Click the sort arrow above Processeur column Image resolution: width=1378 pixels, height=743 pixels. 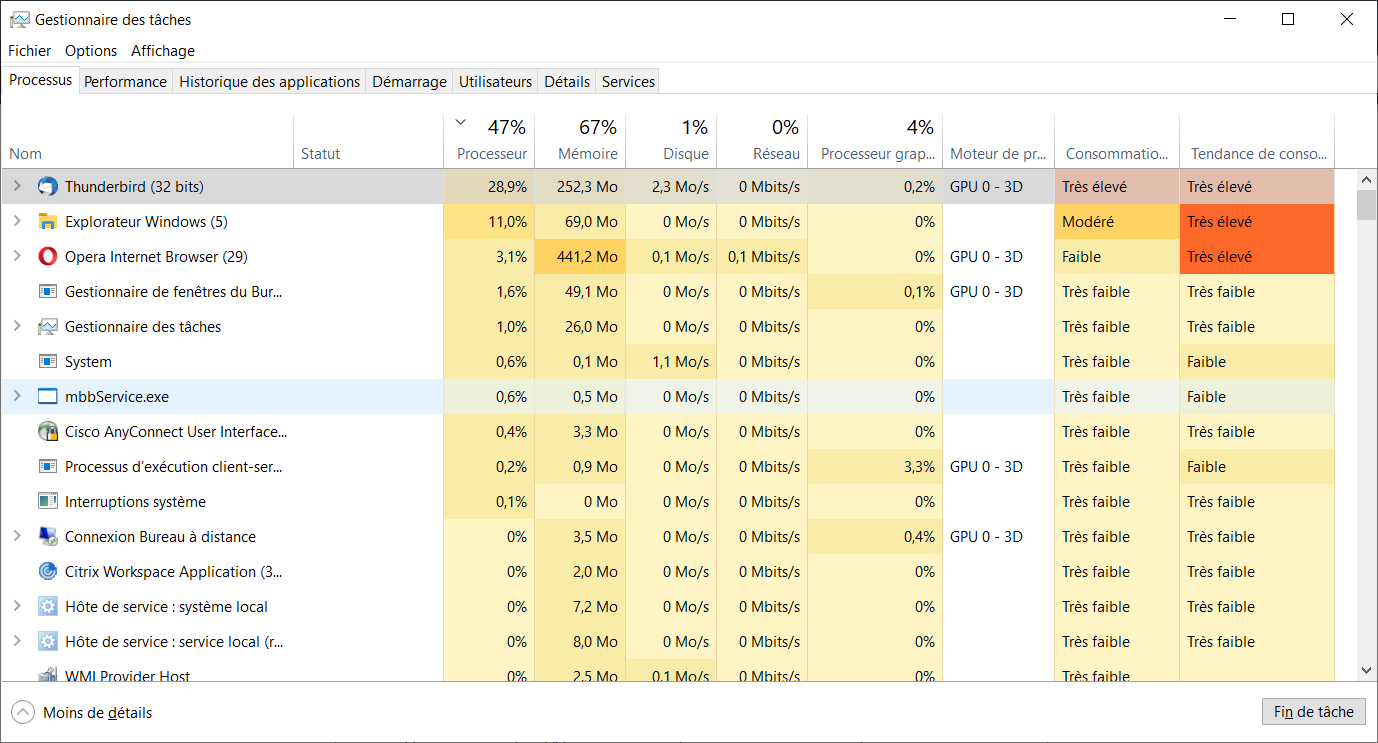tap(460, 123)
